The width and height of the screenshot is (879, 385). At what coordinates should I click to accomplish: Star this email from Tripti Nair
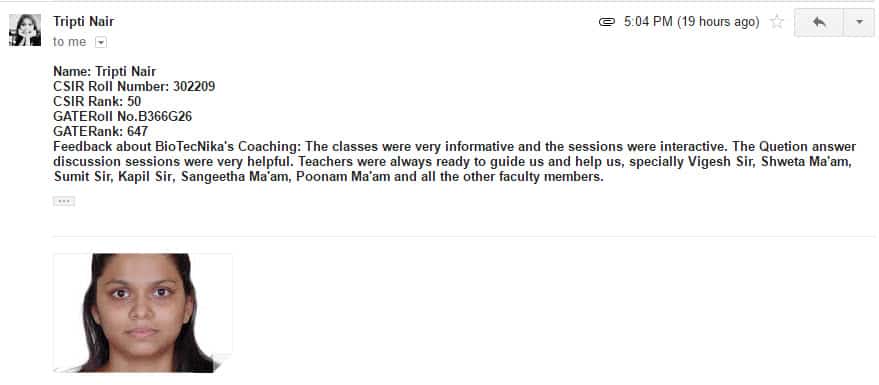[x=777, y=22]
